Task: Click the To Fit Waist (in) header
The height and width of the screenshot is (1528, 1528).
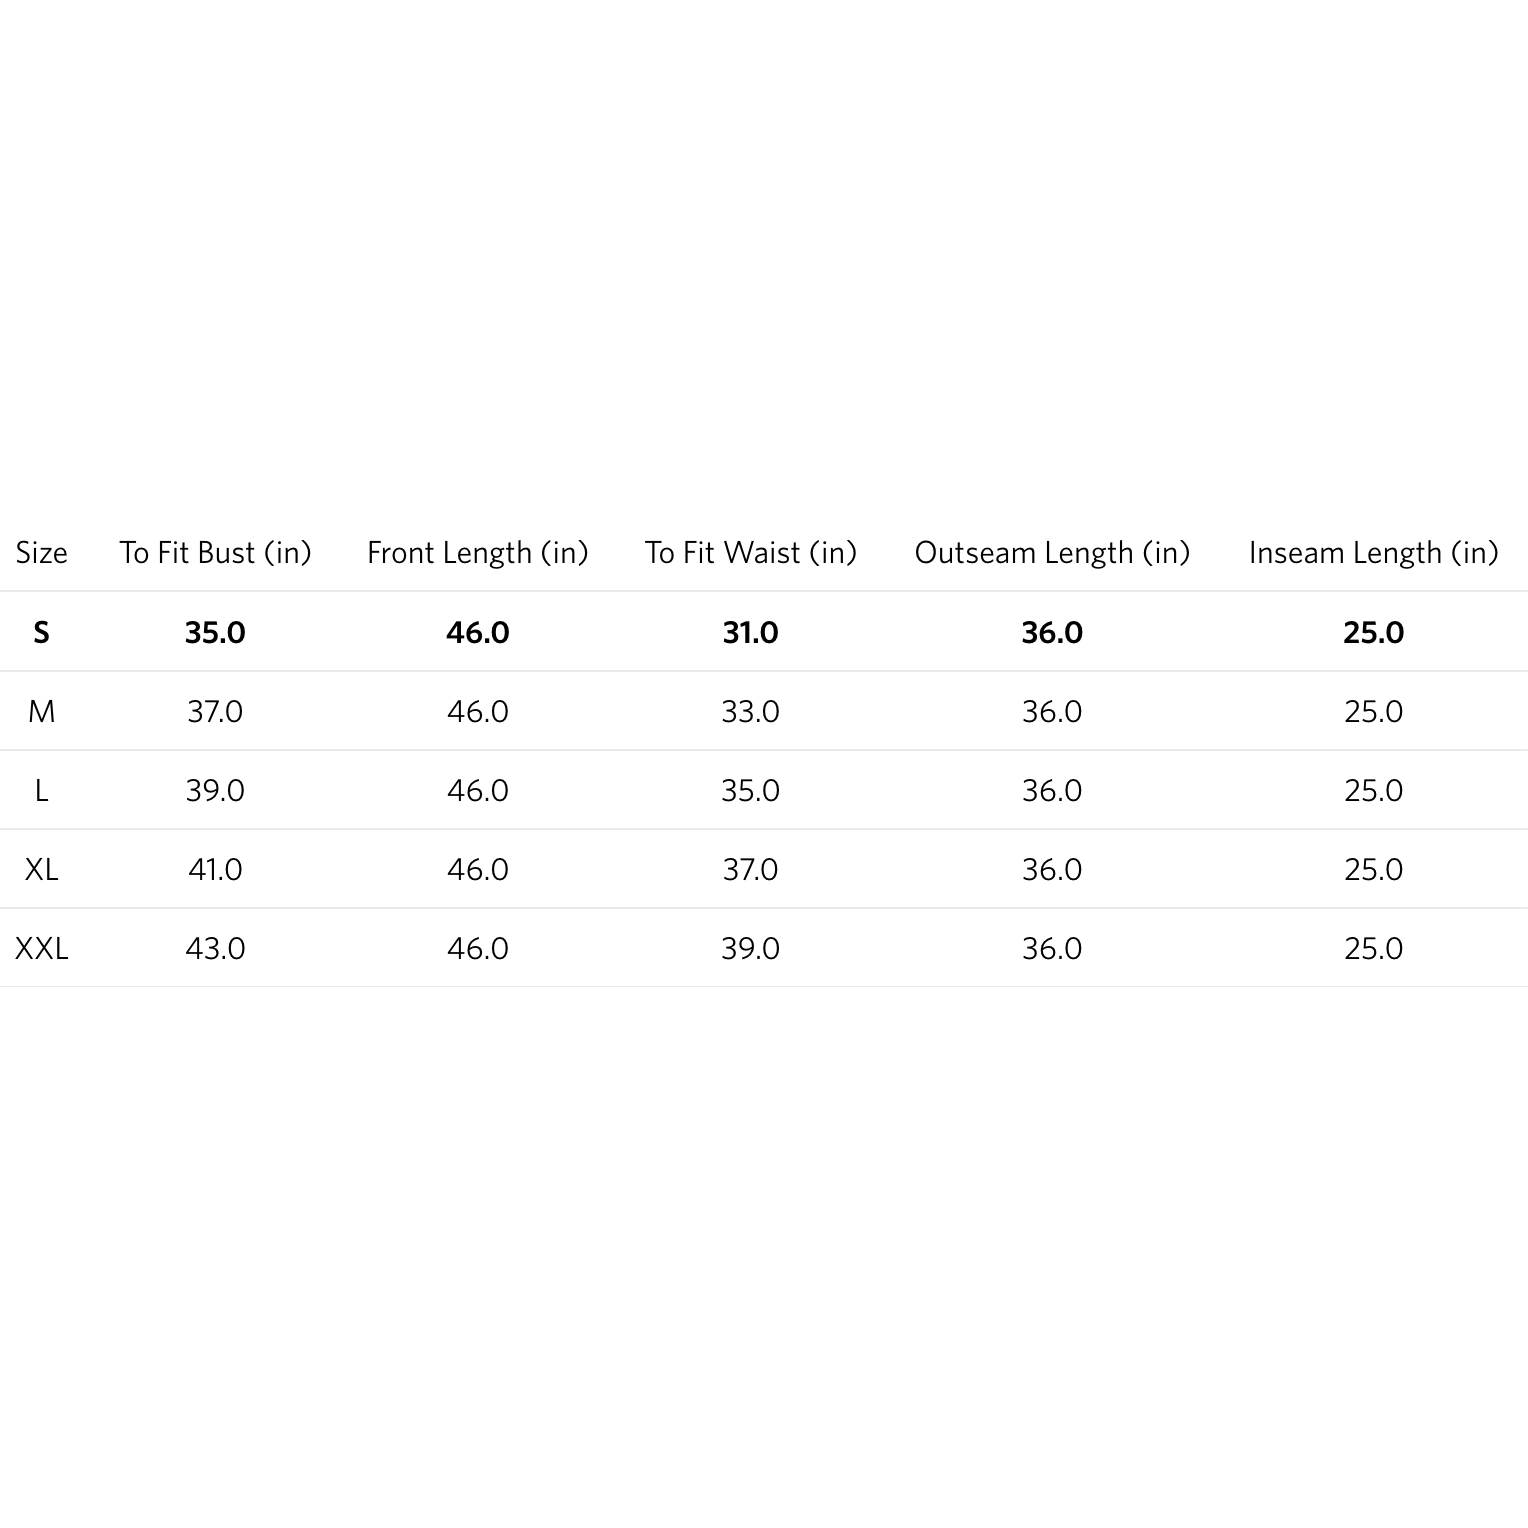Action: pyautogui.click(x=750, y=552)
